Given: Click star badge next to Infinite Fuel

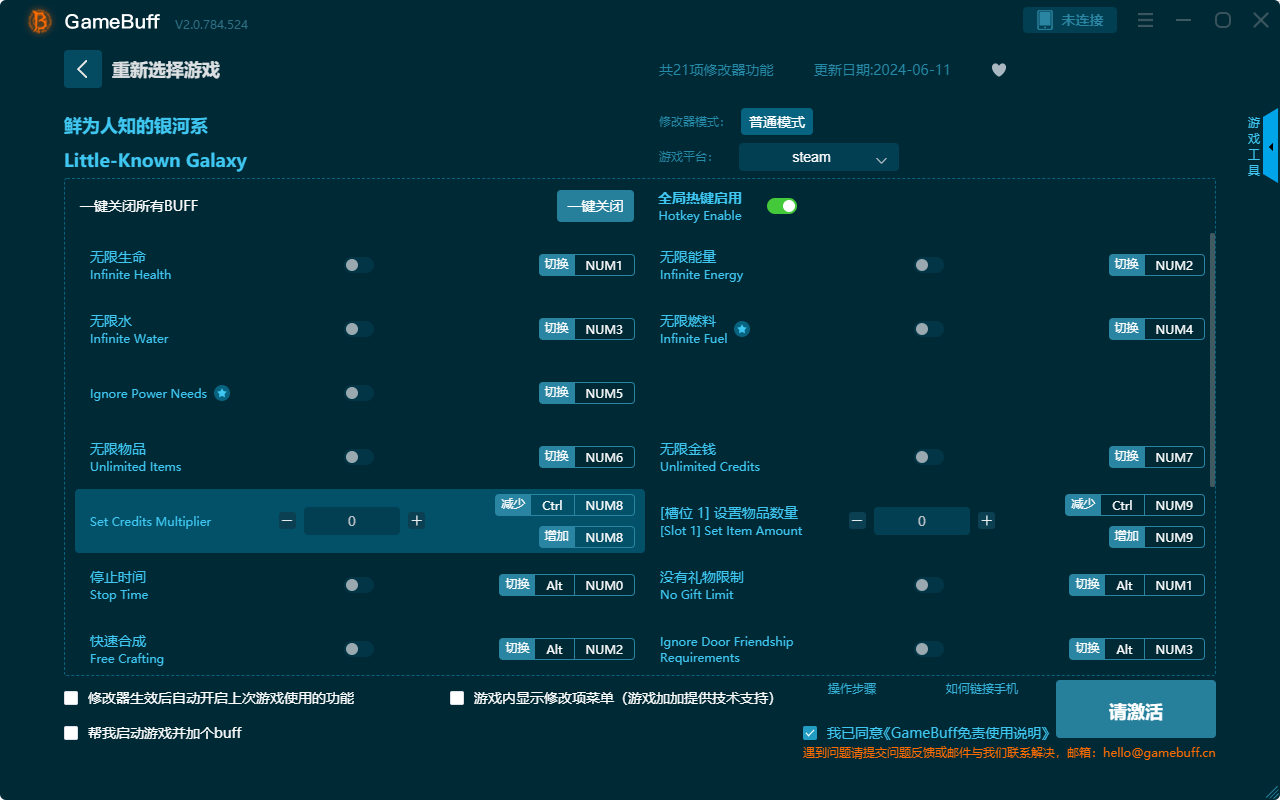Looking at the screenshot, I should (742, 328).
